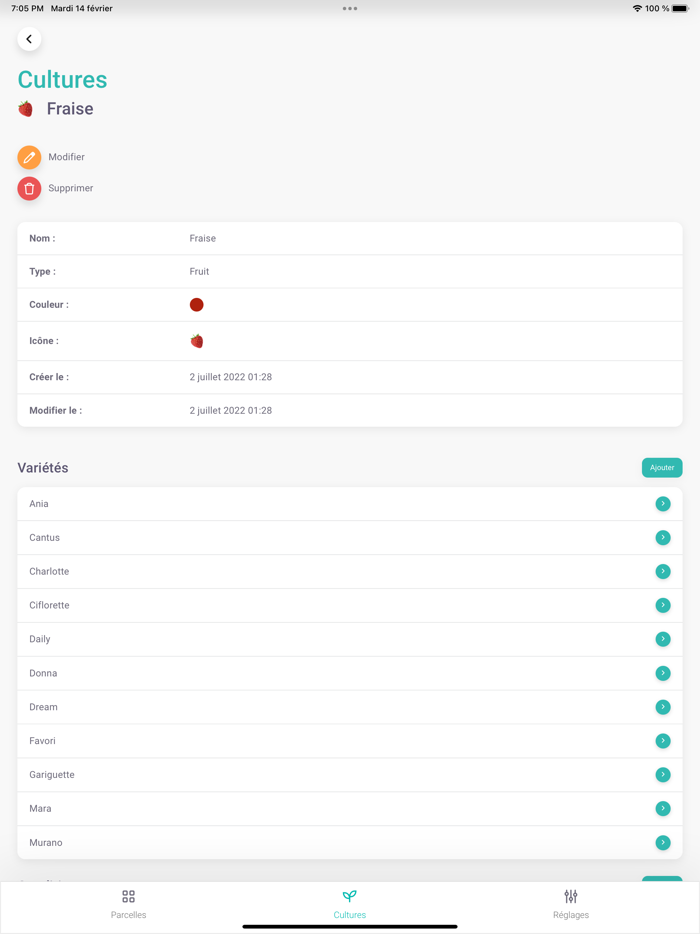
Task: Go back with the left chevron button
Action: (x=29, y=39)
